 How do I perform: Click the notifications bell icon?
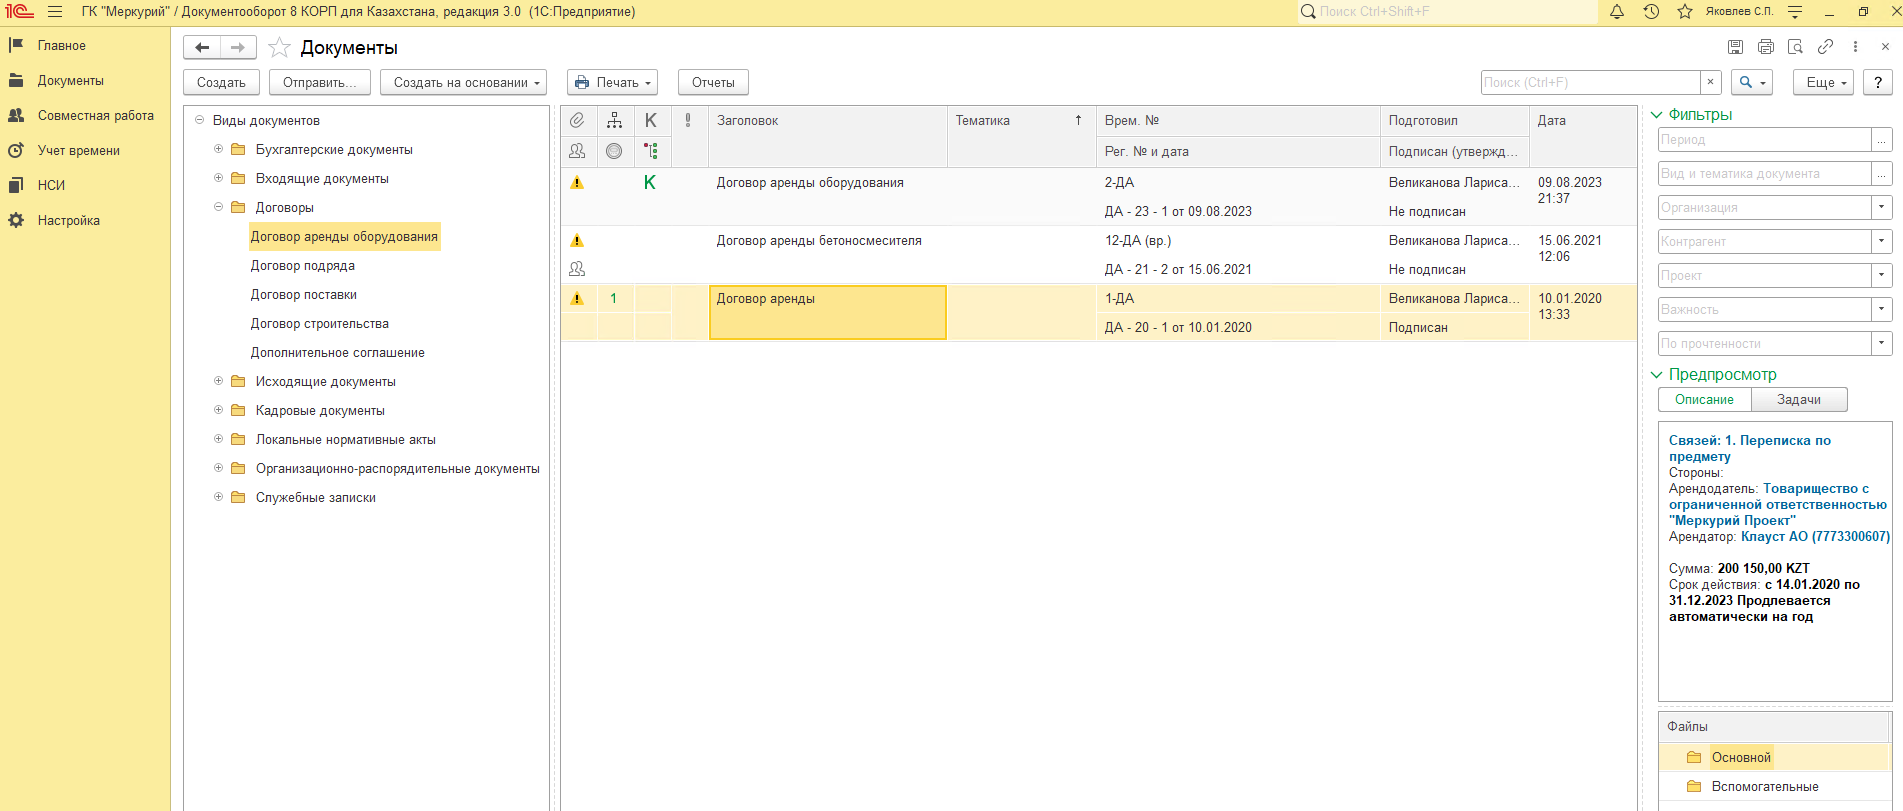1617,12
